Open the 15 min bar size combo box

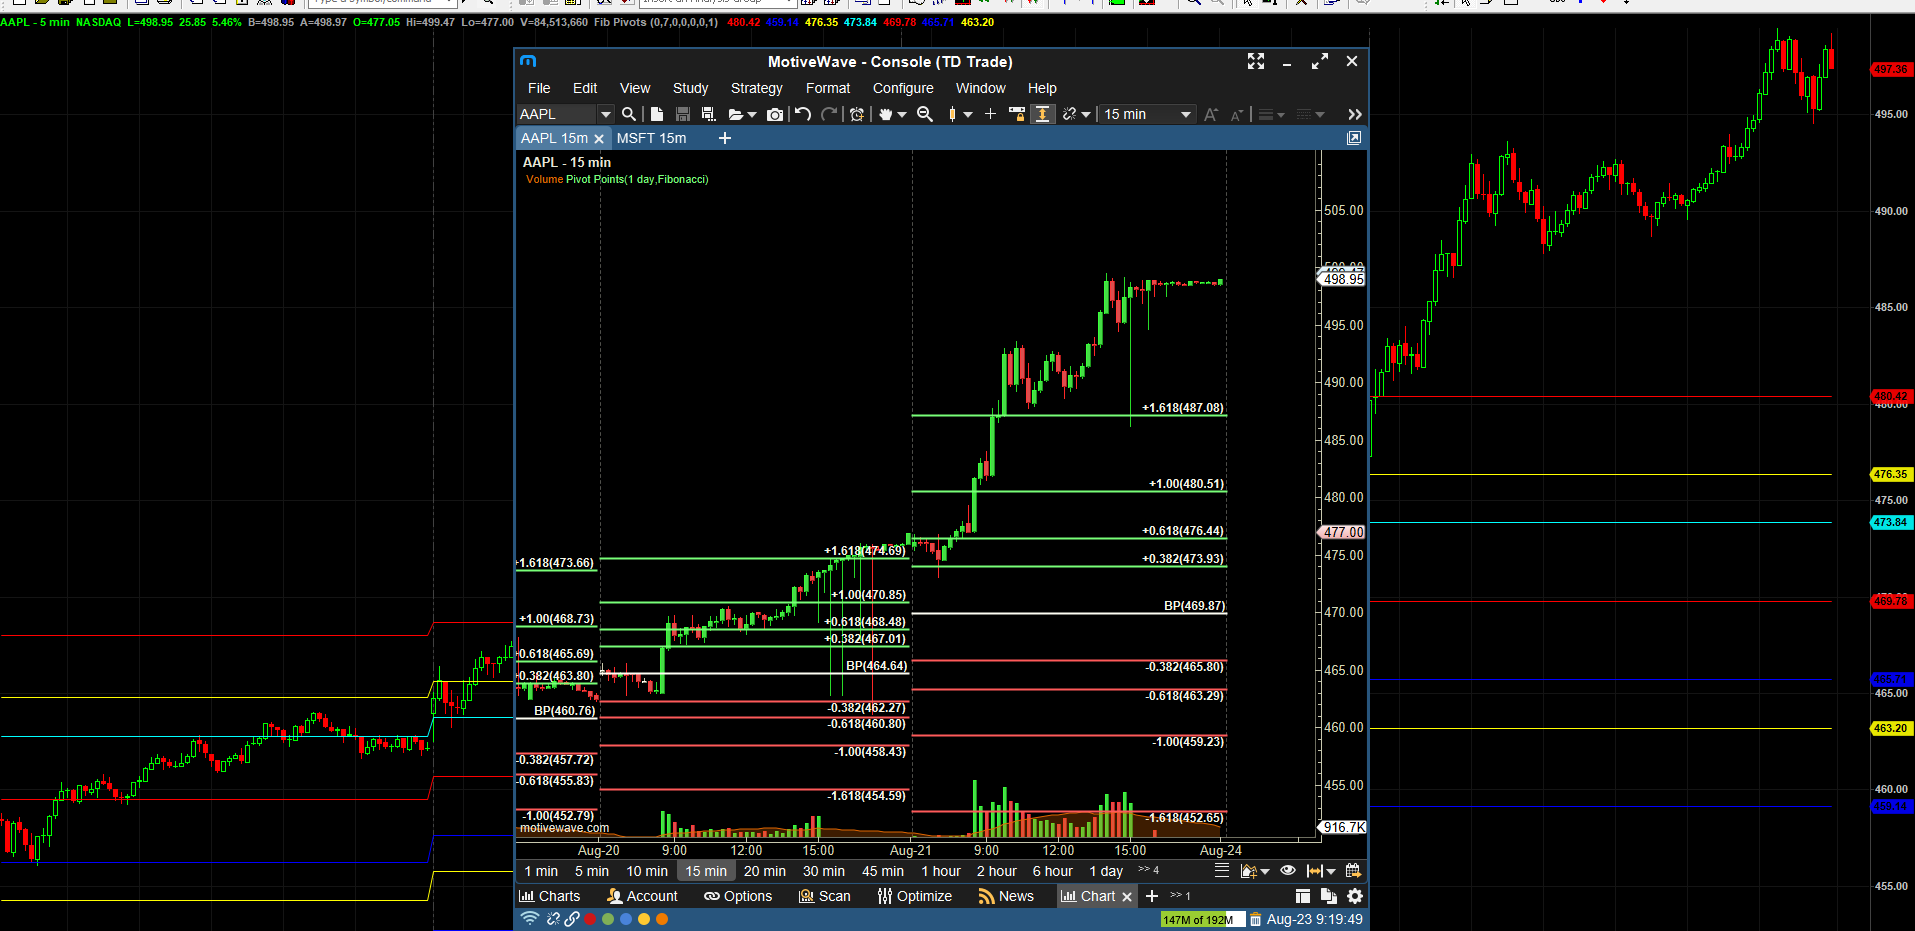(x=1147, y=114)
